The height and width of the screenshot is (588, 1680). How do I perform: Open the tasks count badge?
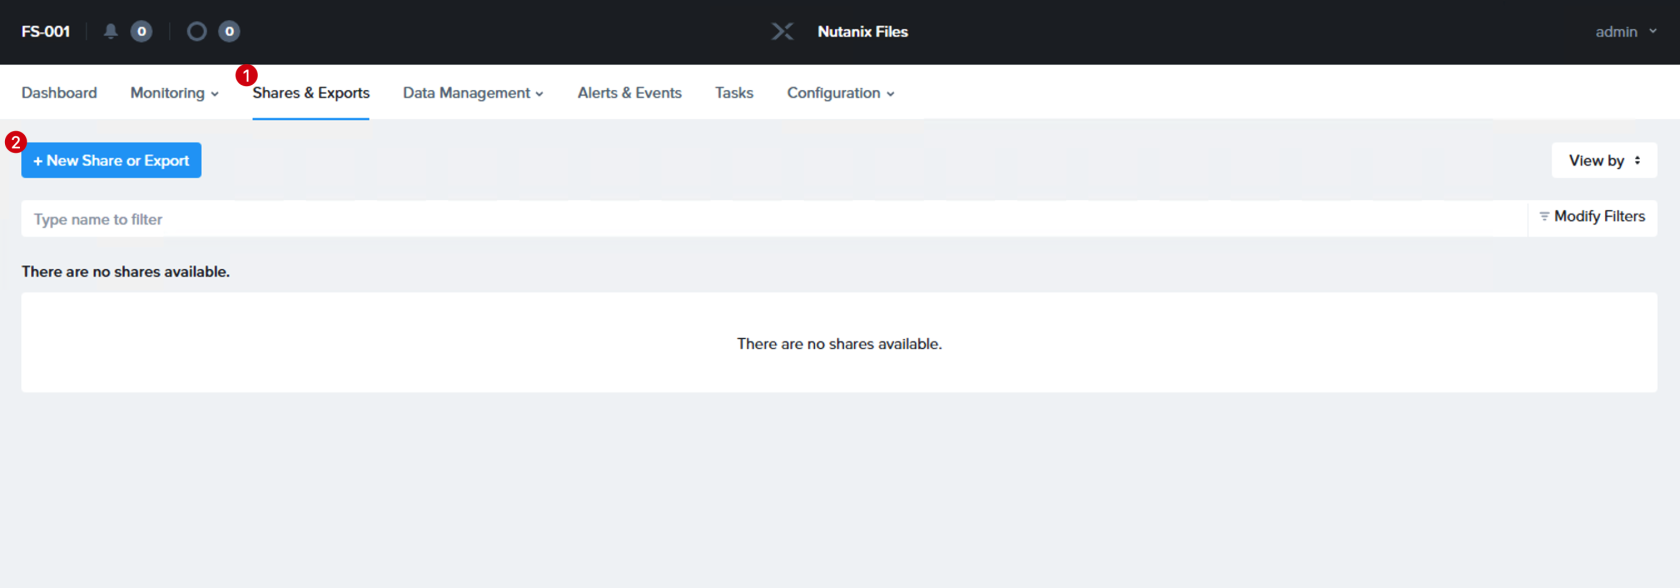click(x=229, y=31)
